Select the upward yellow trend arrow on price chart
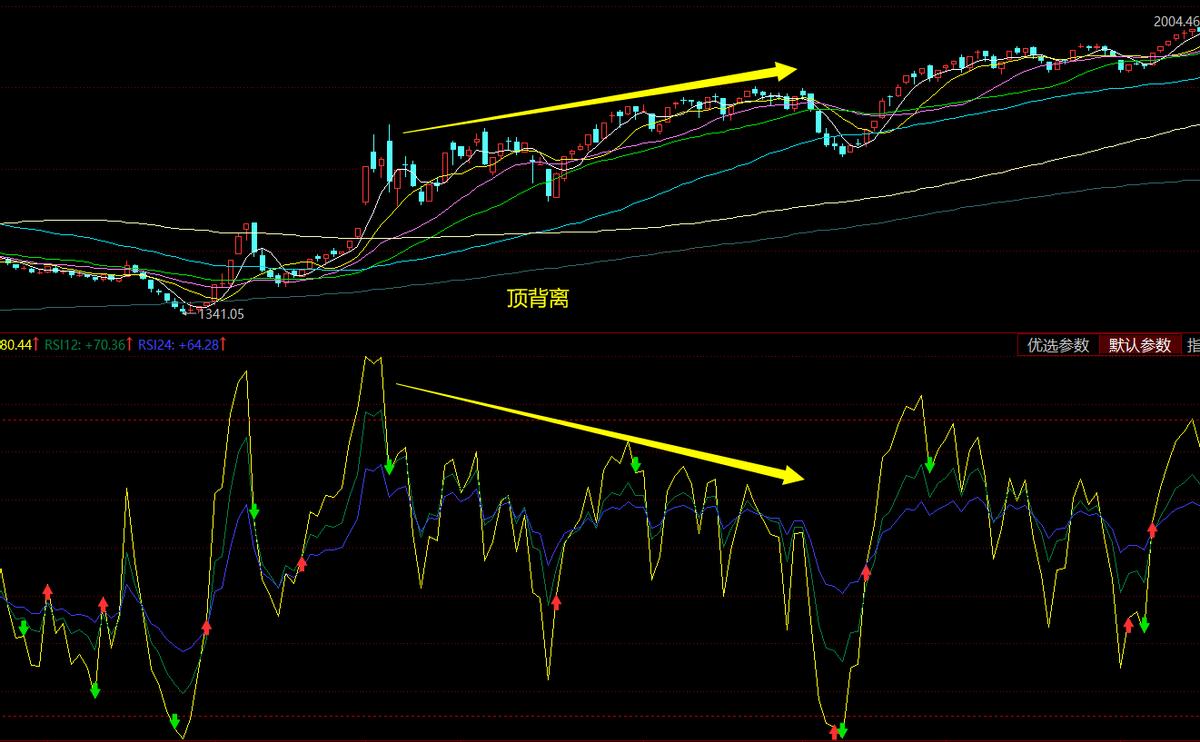Image resolution: width=1200 pixels, height=742 pixels. (x=598, y=100)
